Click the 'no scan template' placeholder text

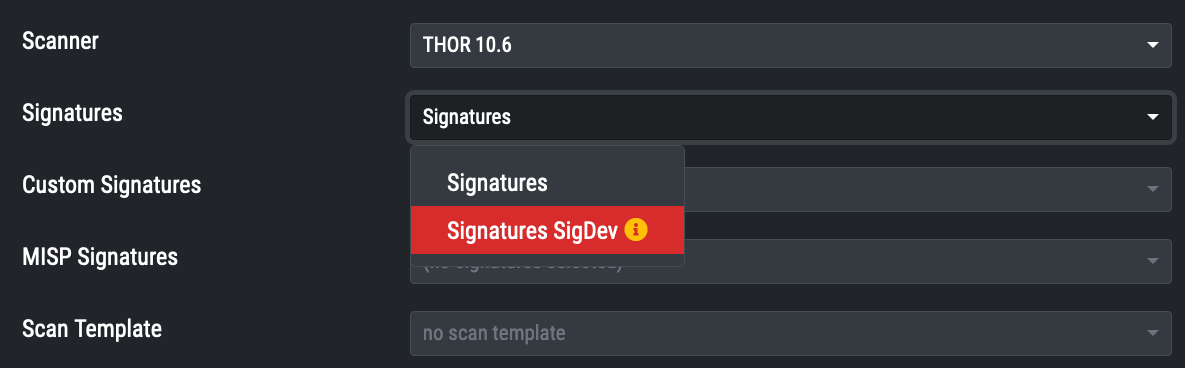click(494, 332)
